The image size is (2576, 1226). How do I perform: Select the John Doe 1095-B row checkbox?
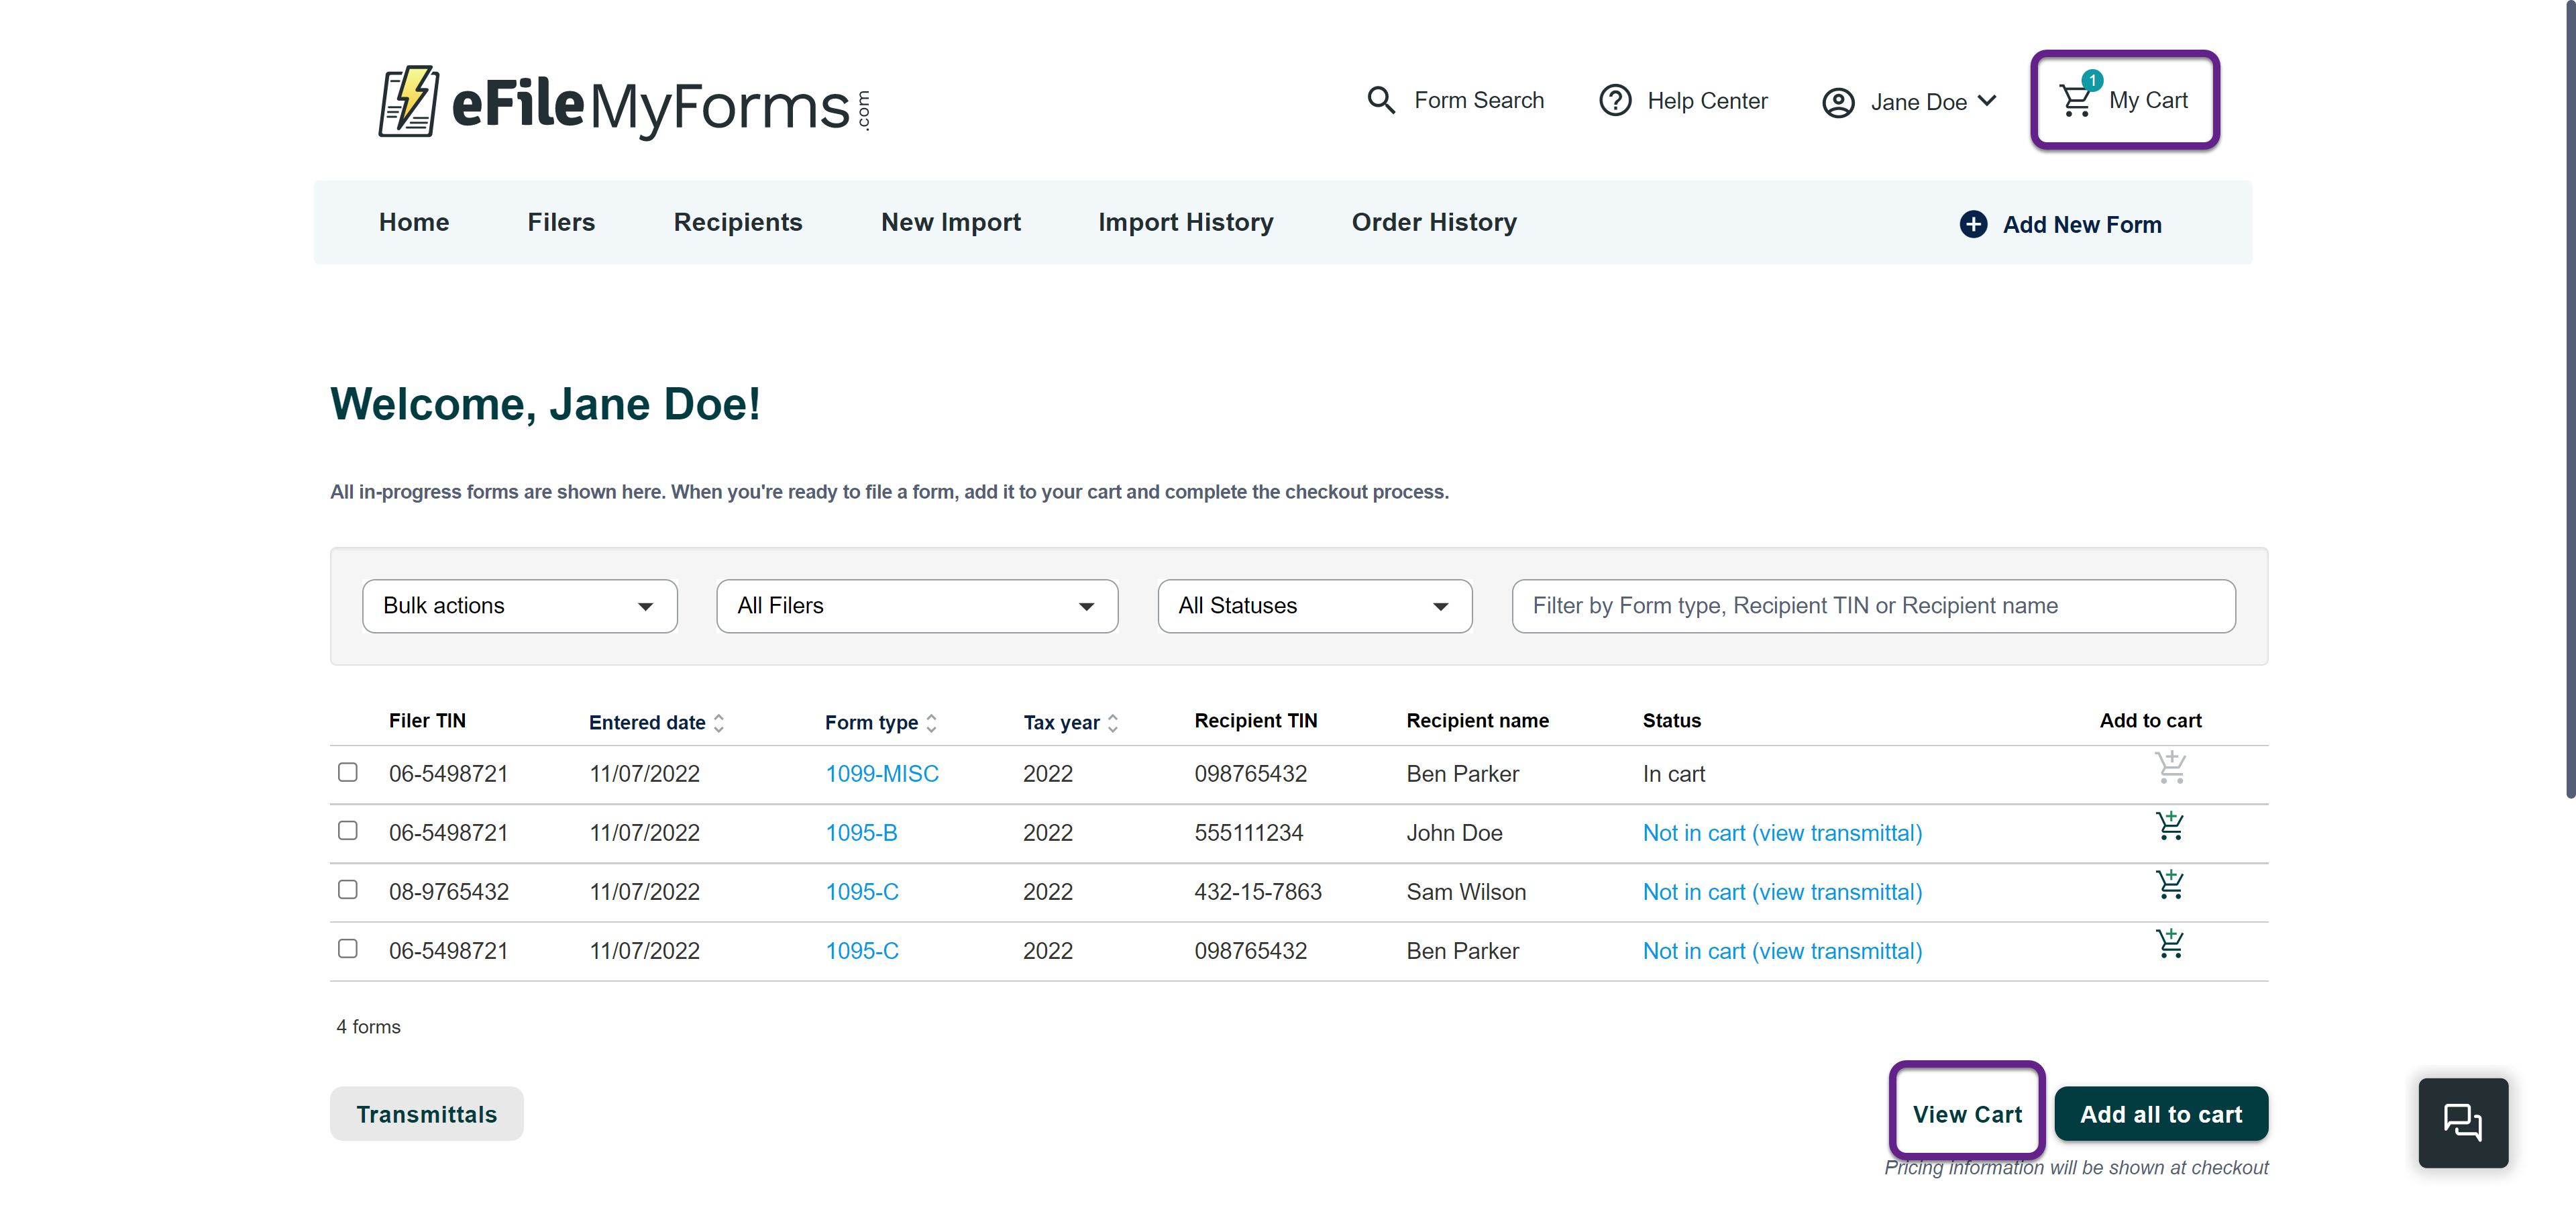coord(348,831)
